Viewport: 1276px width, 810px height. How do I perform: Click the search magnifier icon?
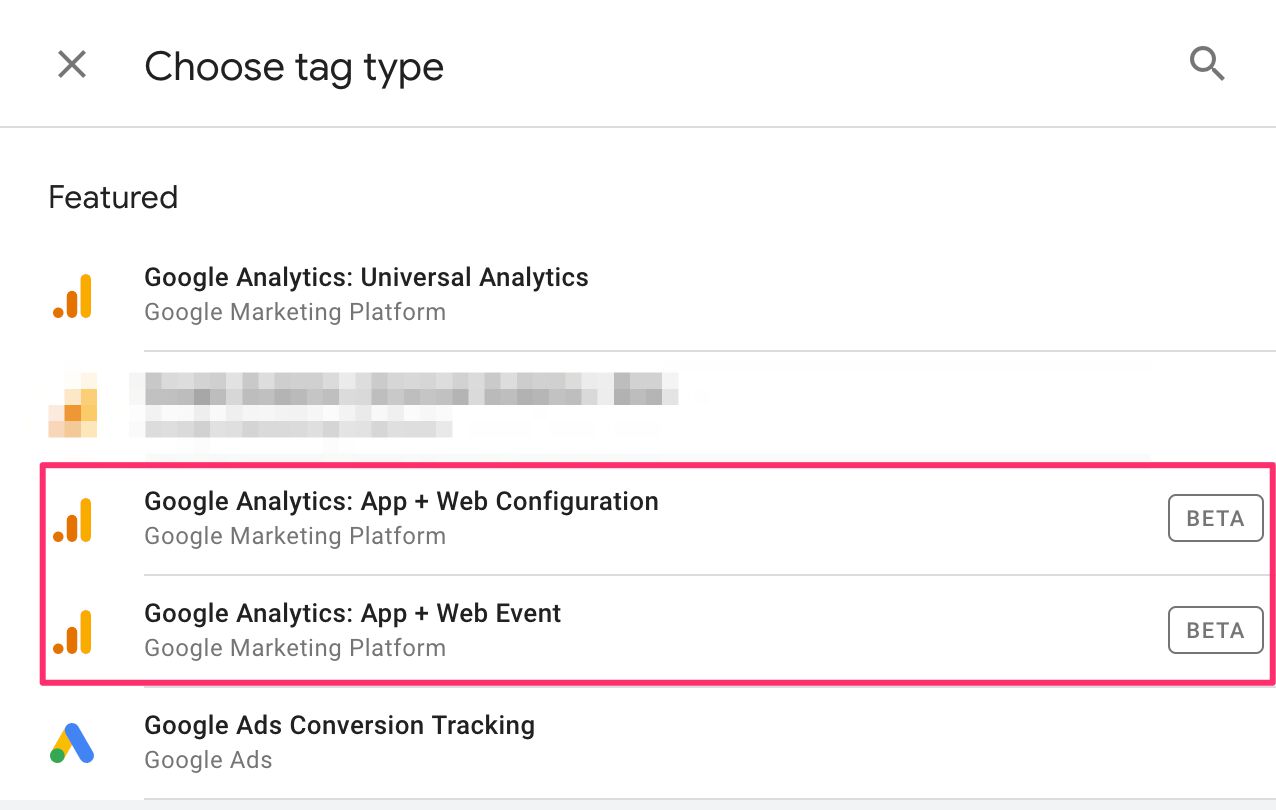pos(1207,65)
